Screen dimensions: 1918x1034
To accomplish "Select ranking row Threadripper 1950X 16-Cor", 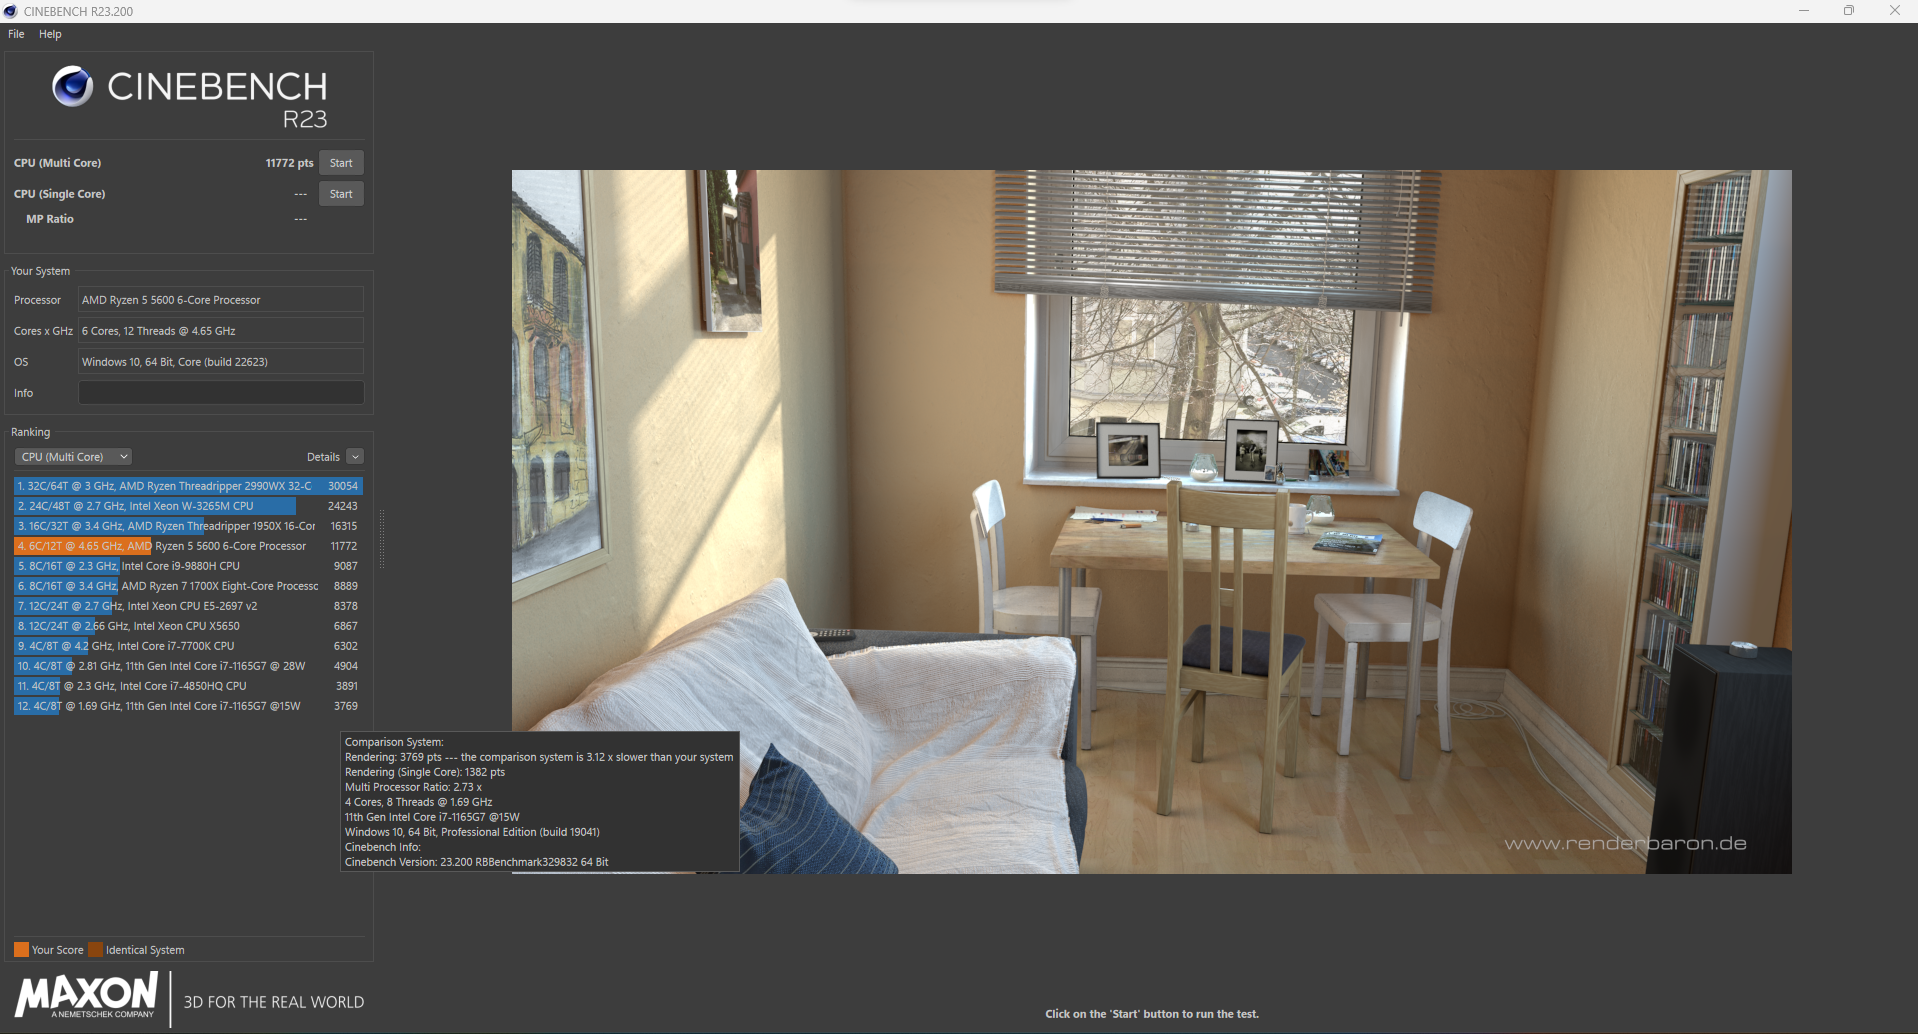I will (x=188, y=526).
